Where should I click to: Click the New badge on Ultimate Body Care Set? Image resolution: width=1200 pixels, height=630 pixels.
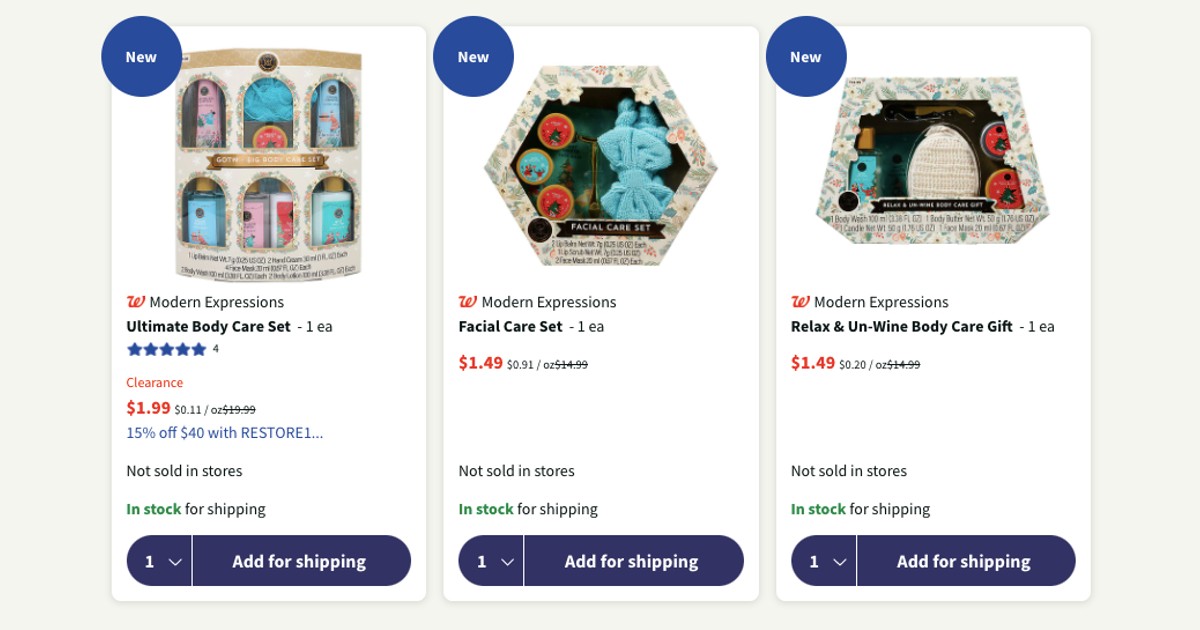tap(141, 57)
